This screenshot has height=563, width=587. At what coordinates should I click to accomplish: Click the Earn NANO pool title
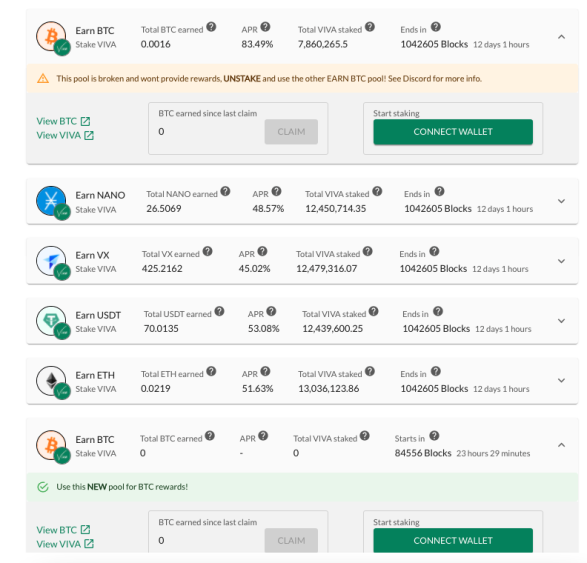point(100,195)
